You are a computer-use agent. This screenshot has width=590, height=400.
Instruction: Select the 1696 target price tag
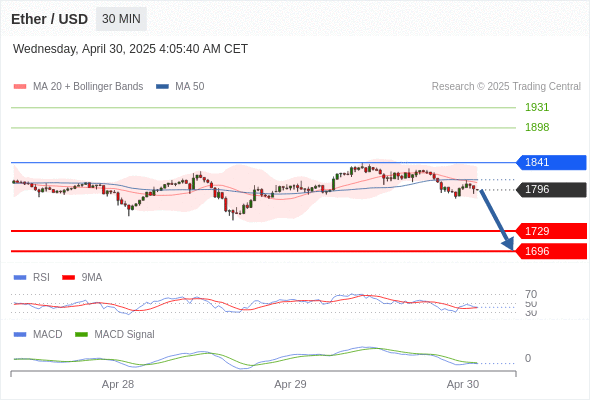click(551, 251)
